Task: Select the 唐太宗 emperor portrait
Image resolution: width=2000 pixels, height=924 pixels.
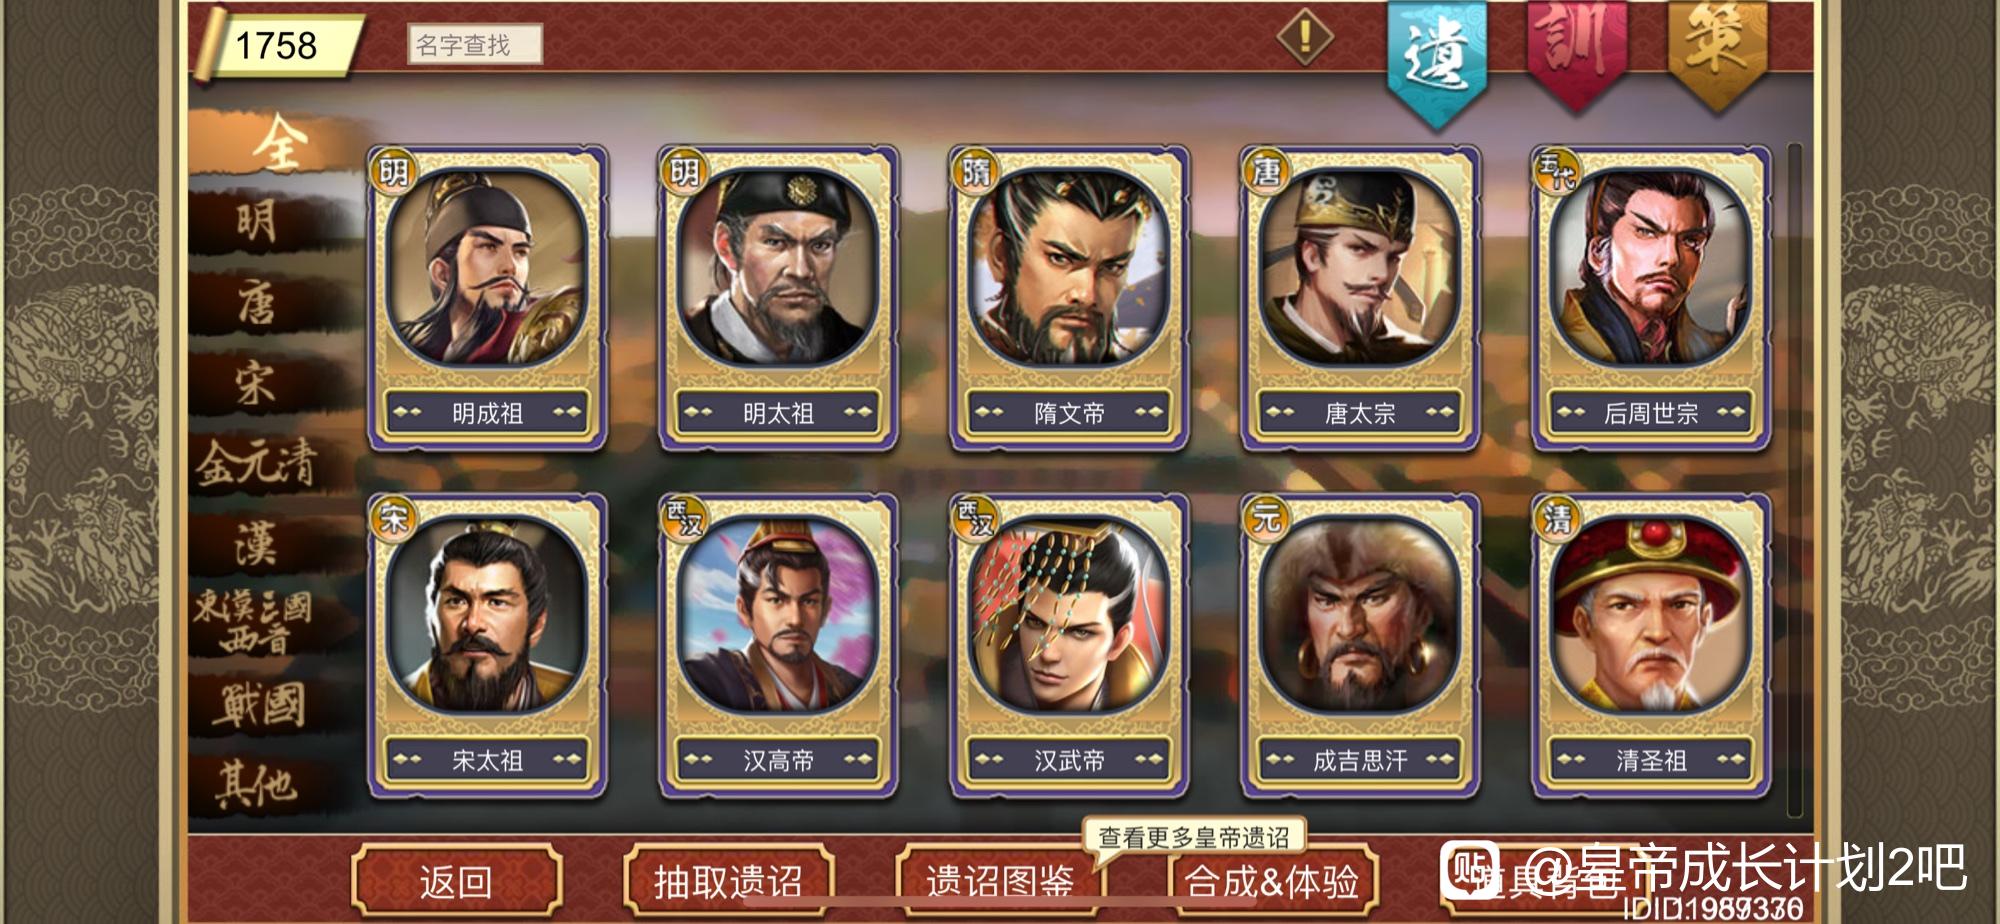Action: tap(1360, 268)
